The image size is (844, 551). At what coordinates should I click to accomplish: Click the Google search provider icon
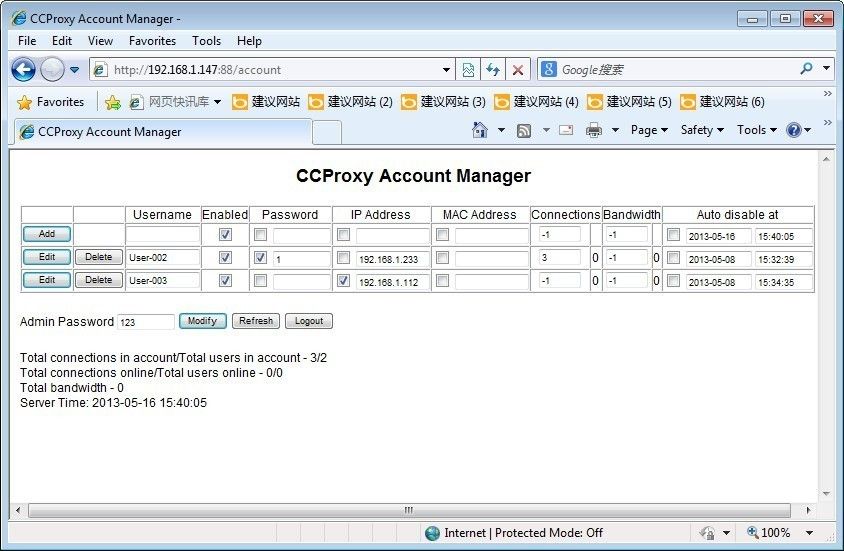tap(548, 69)
